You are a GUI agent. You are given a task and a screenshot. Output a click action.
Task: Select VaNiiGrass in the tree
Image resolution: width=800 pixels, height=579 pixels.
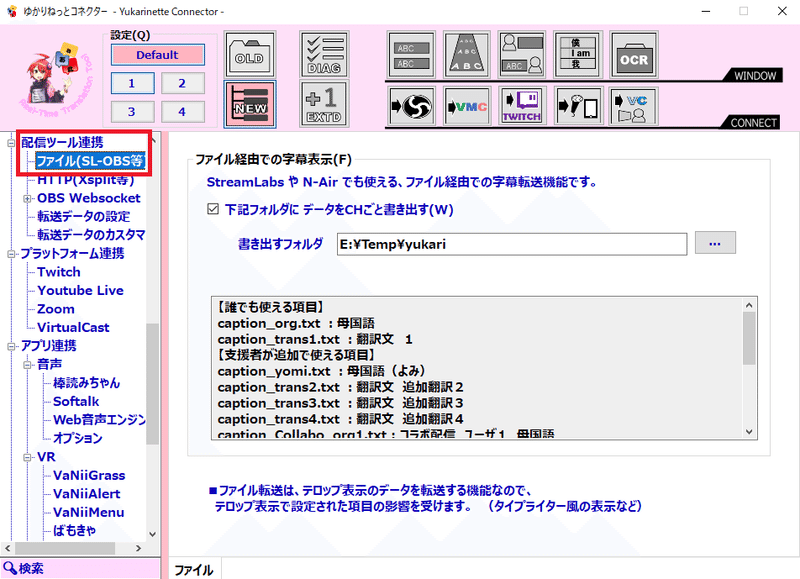[89, 475]
